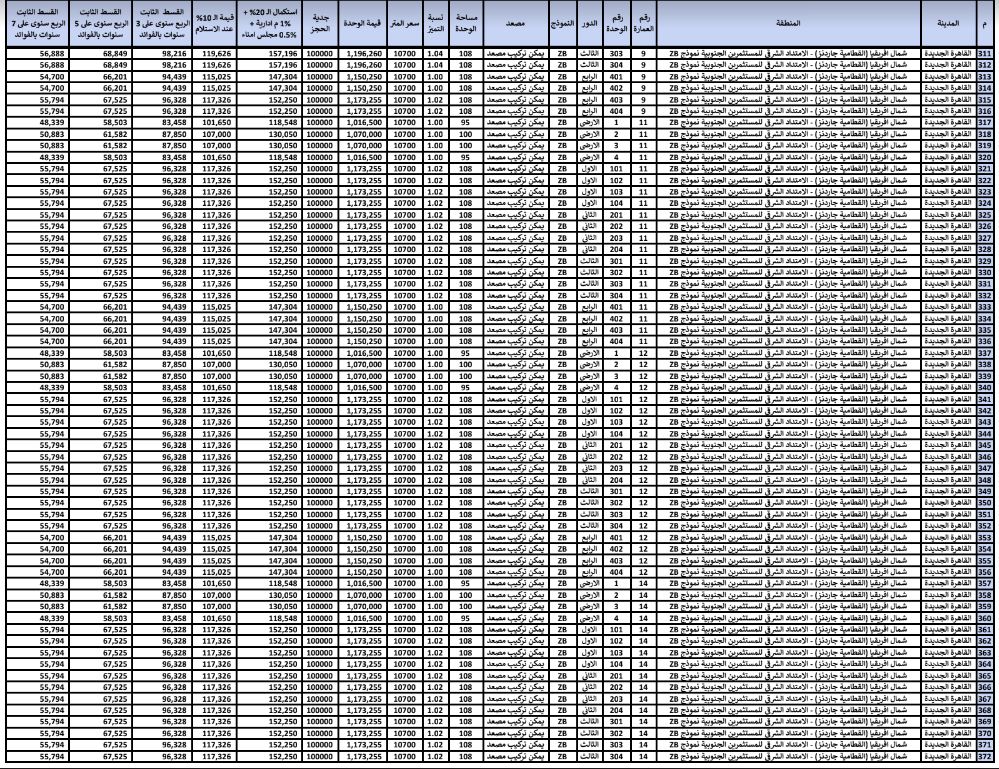This screenshot has height=769, width=999.
Task: Click the مصعد column header
Action: [515, 22]
